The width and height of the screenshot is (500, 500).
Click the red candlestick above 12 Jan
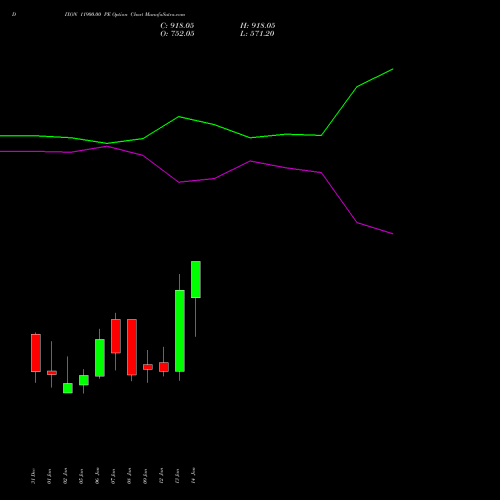[164, 367]
